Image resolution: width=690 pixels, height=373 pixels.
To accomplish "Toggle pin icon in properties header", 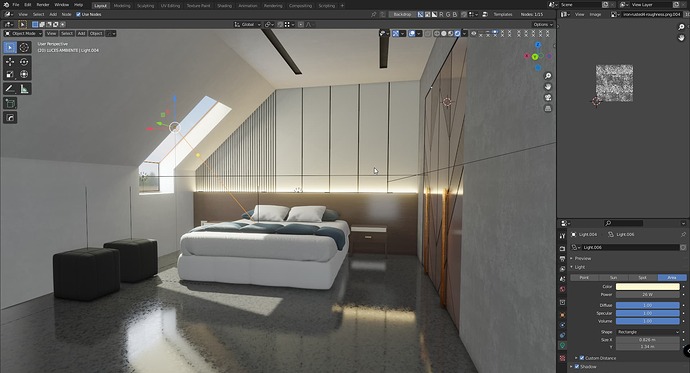I will pyautogui.click(x=683, y=234).
